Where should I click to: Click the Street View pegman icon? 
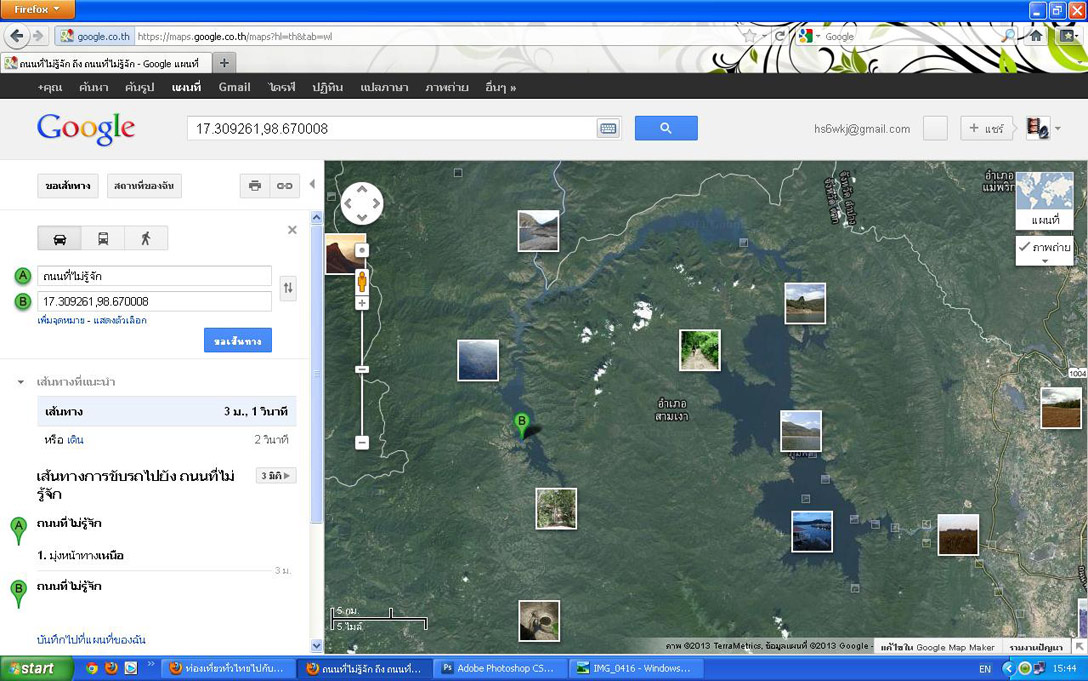[362, 280]
